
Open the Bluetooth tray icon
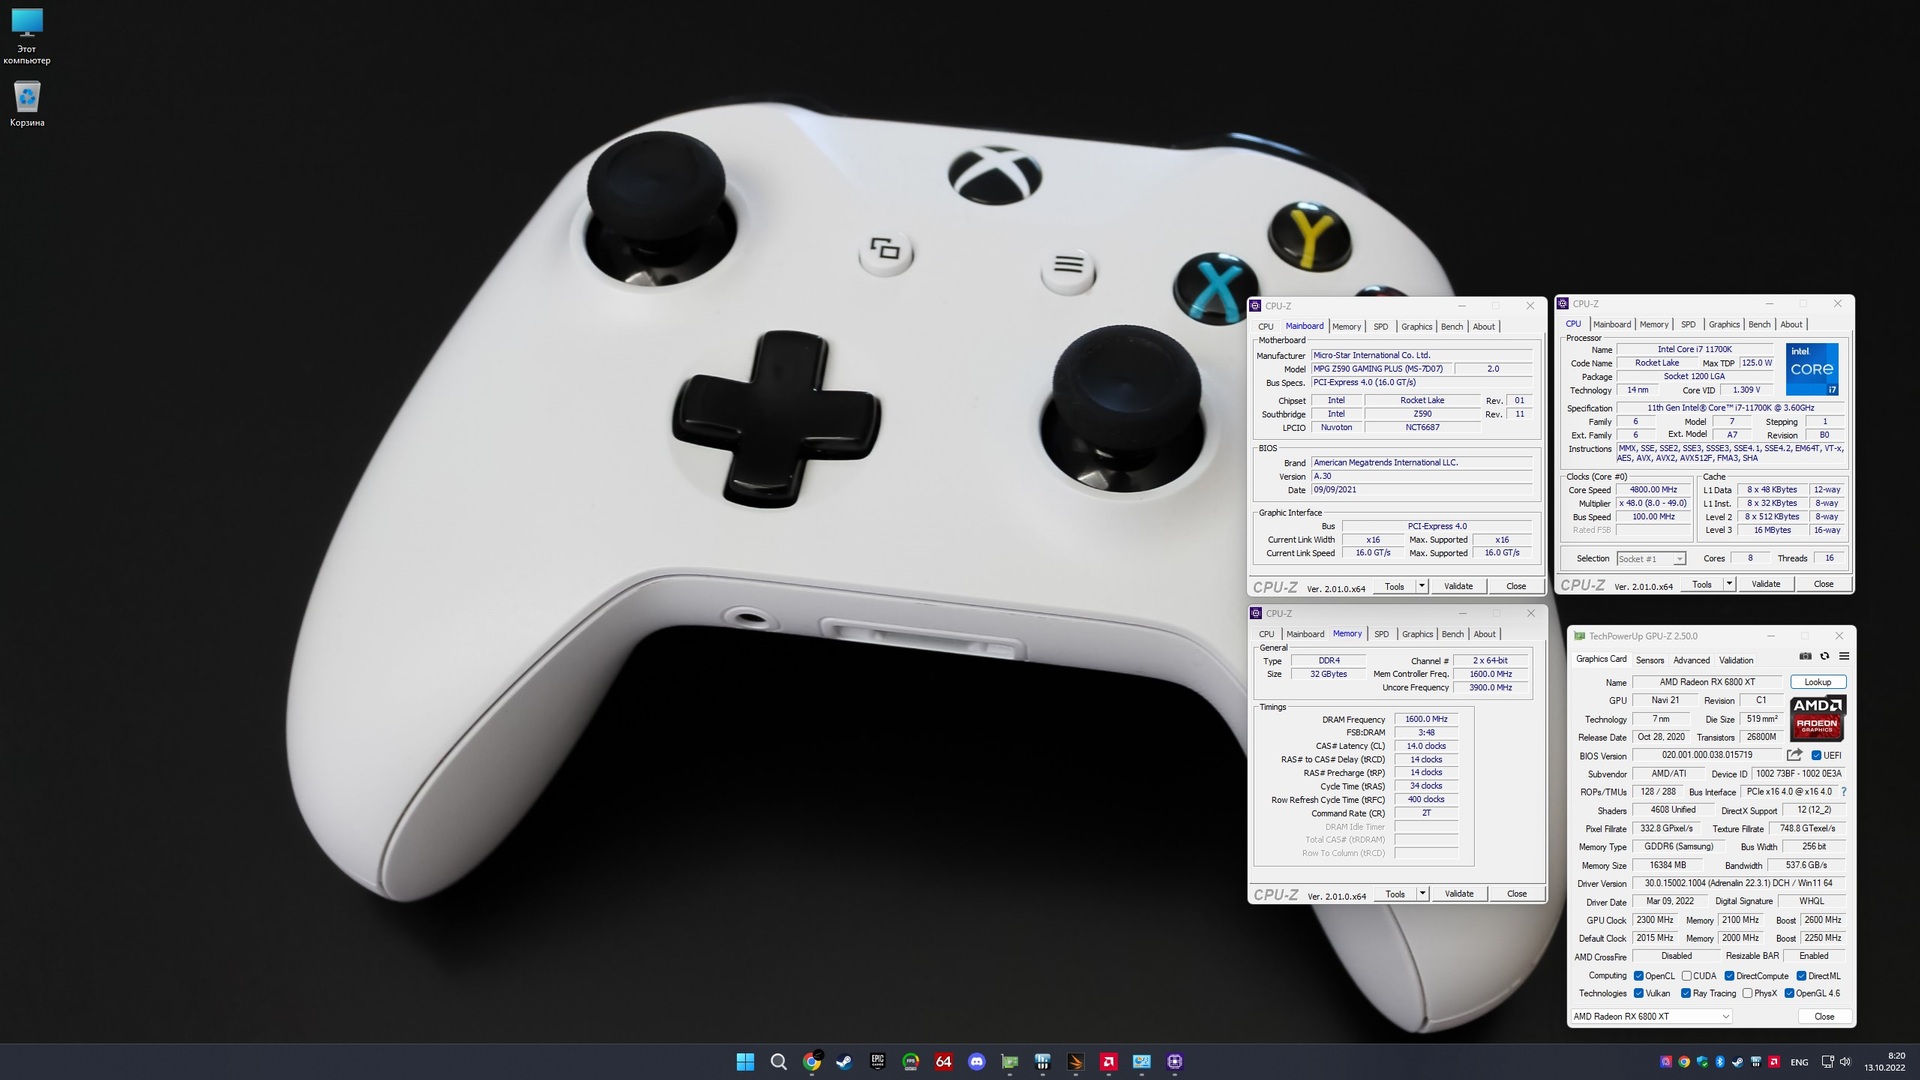[x=1720, y=1062]
